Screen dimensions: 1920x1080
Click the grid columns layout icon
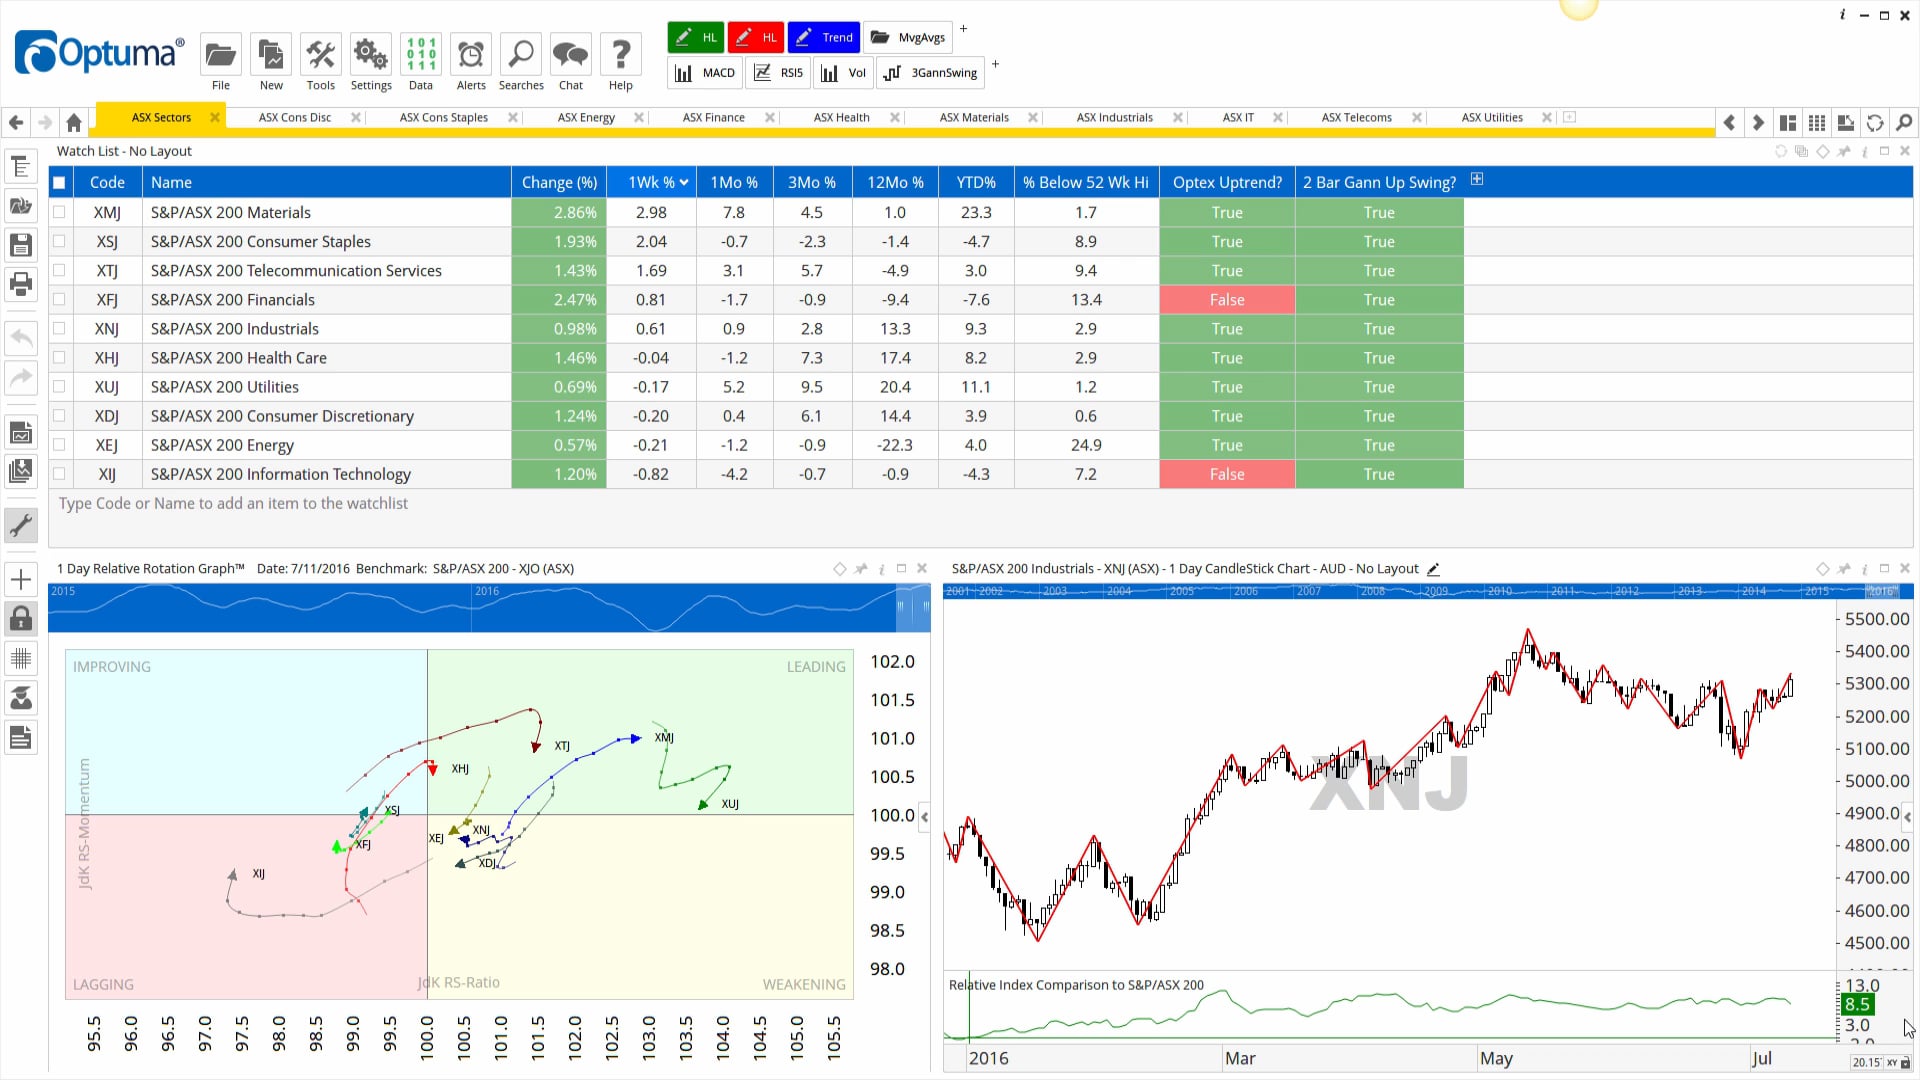tap(1817, 122)
